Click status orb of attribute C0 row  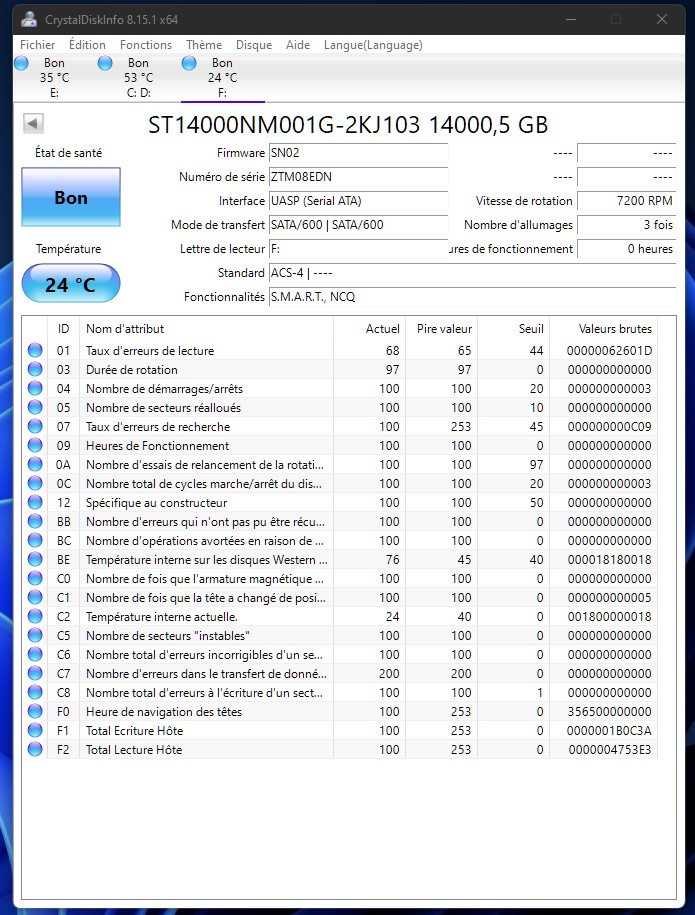[x=35, y=578]
